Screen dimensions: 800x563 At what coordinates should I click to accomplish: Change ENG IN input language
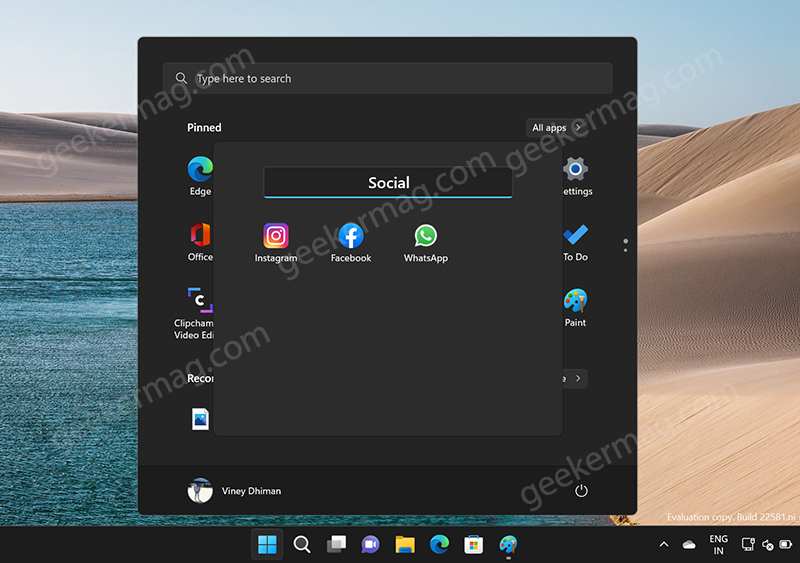click(718, 545)
